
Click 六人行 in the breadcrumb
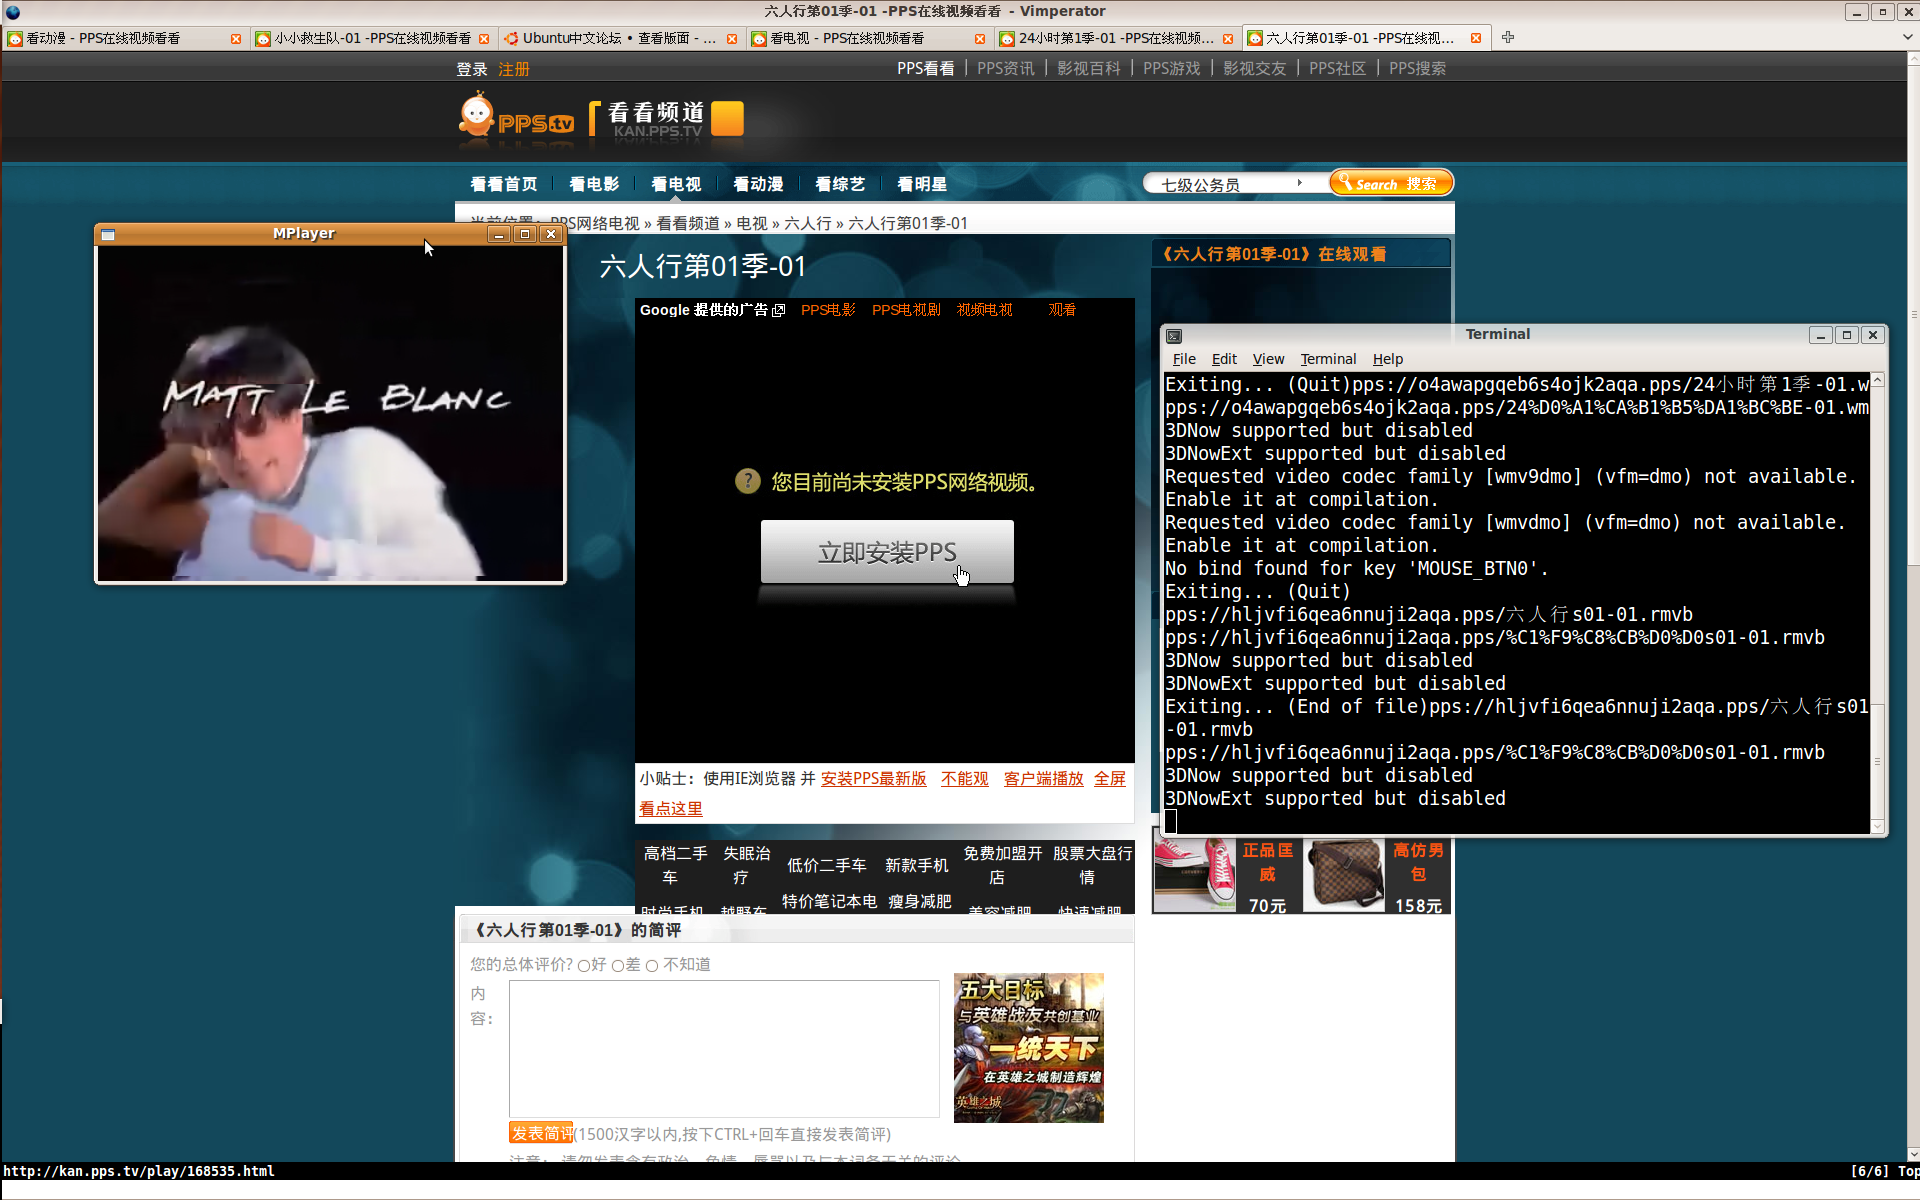pyautogui.click(x=808, y=223)
